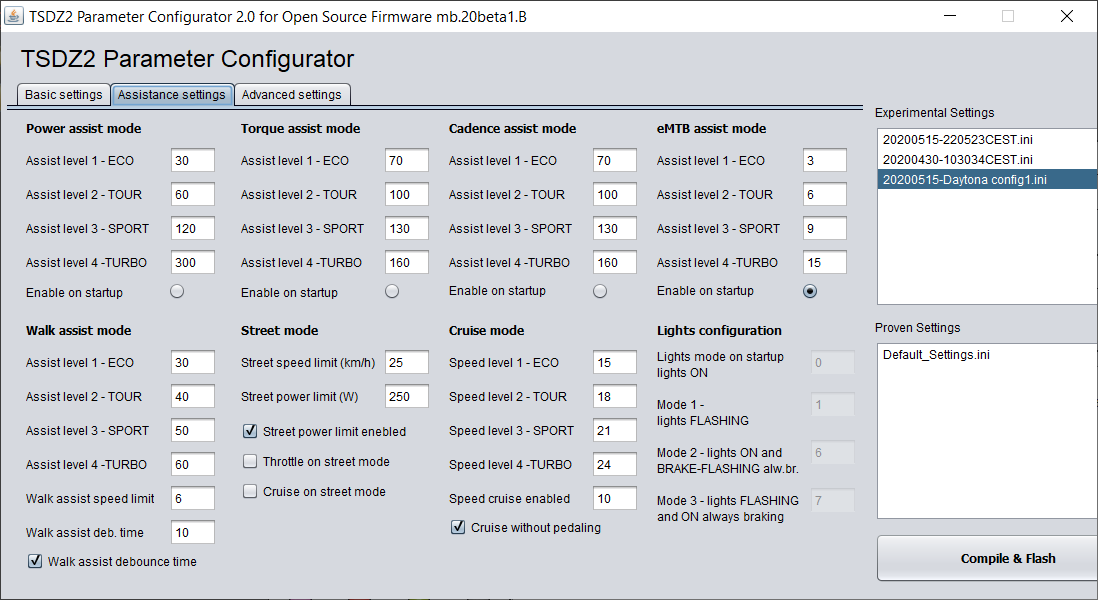Edit Walk assist level 2 TOUR field
The width and height of the screenshot is (1098, 600).
click(x=193, y=396)
